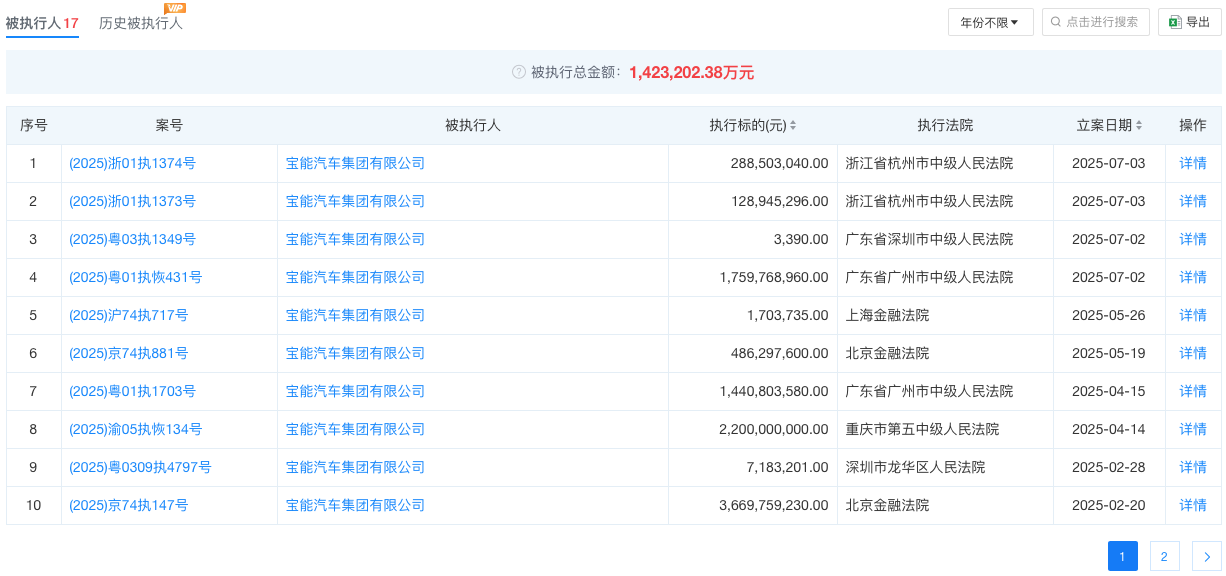This screenshot has width=1226, height=576.
Task: Switch to the 历史被执行人 tab
Action: tap(141, 22)
